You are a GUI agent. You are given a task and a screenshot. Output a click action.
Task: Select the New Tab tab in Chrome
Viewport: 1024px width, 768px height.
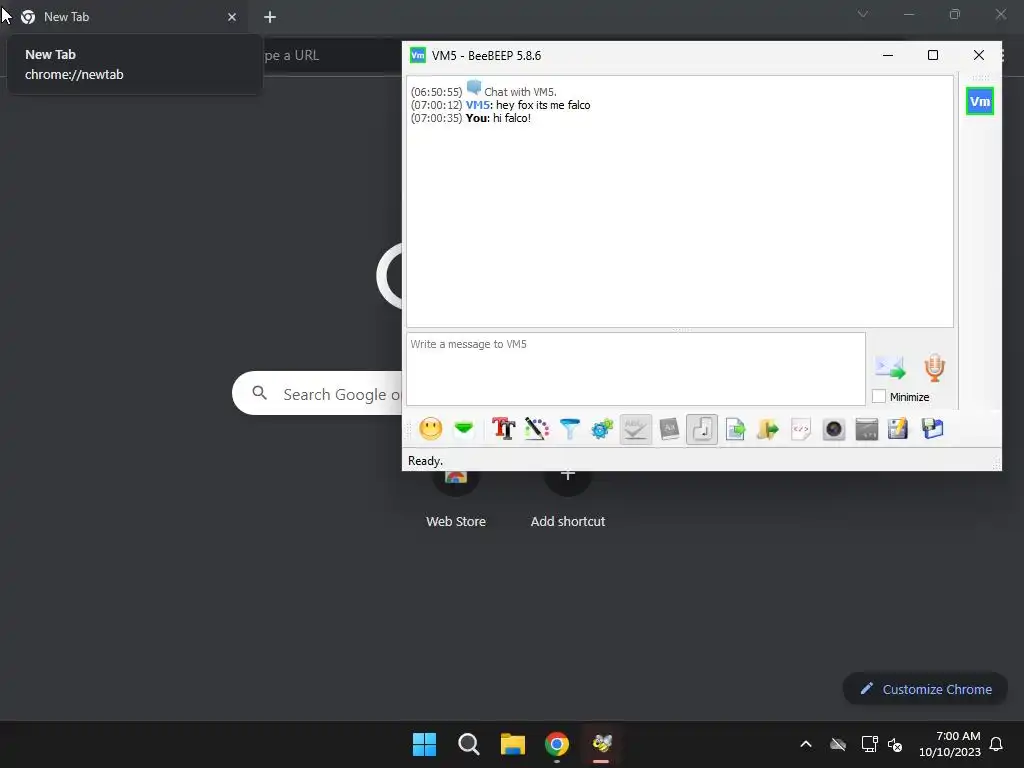[x=124, y=17]
